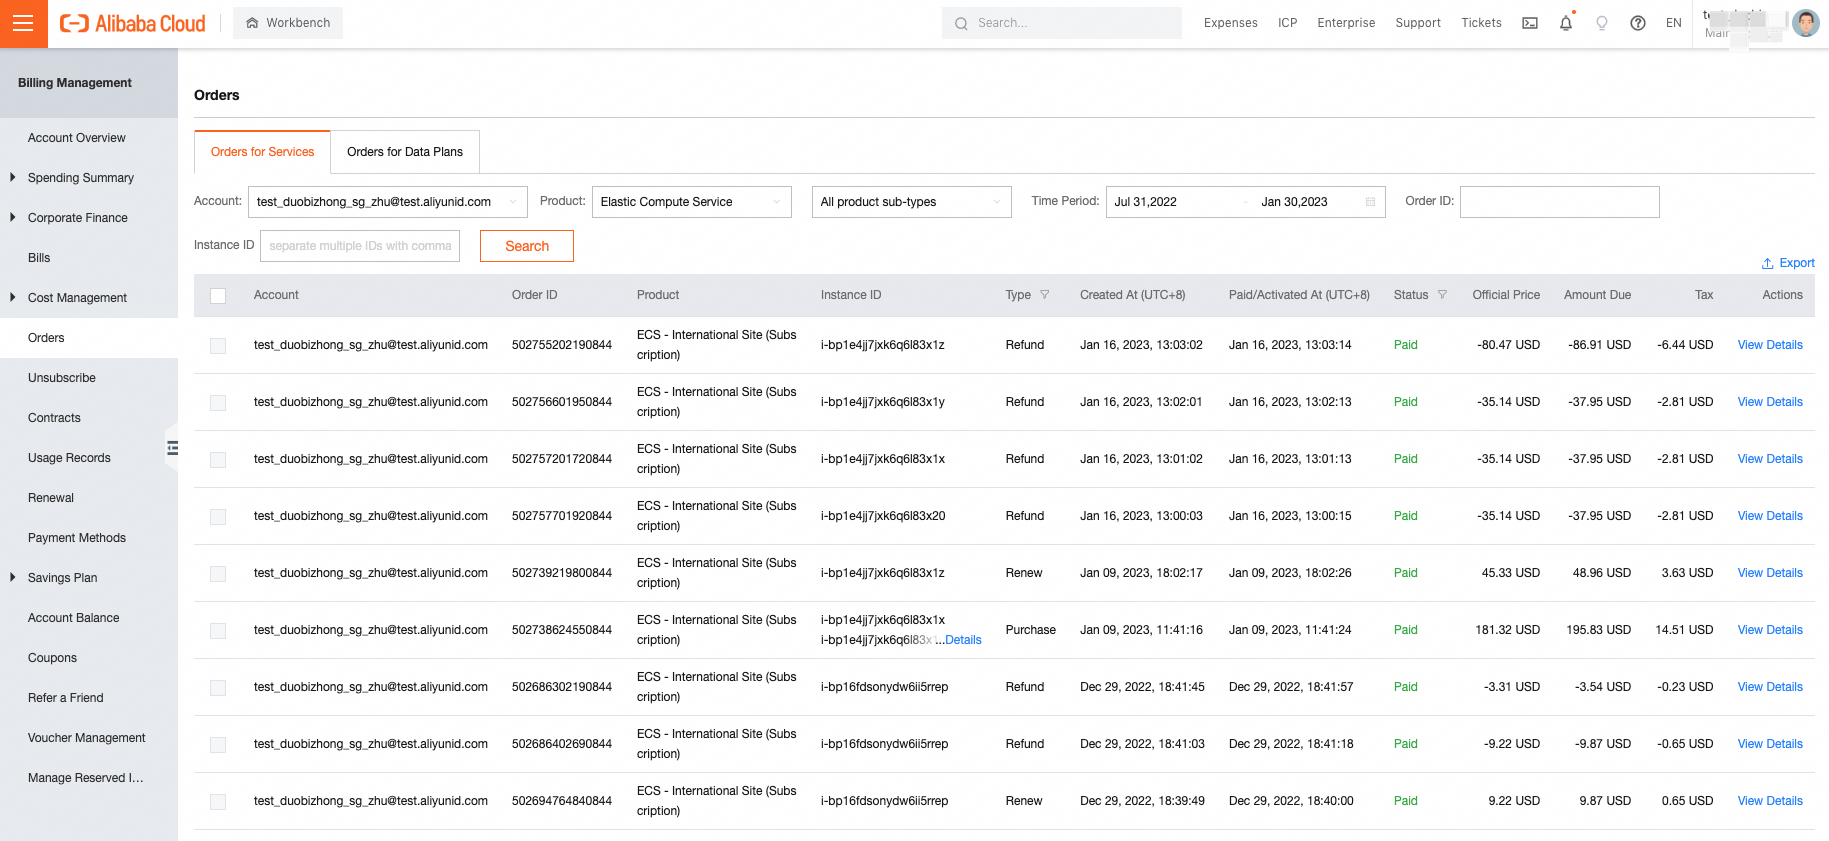Click the top Search box
The height and width of the screenshot is (841, 1829).
[x=1062, y=23]
